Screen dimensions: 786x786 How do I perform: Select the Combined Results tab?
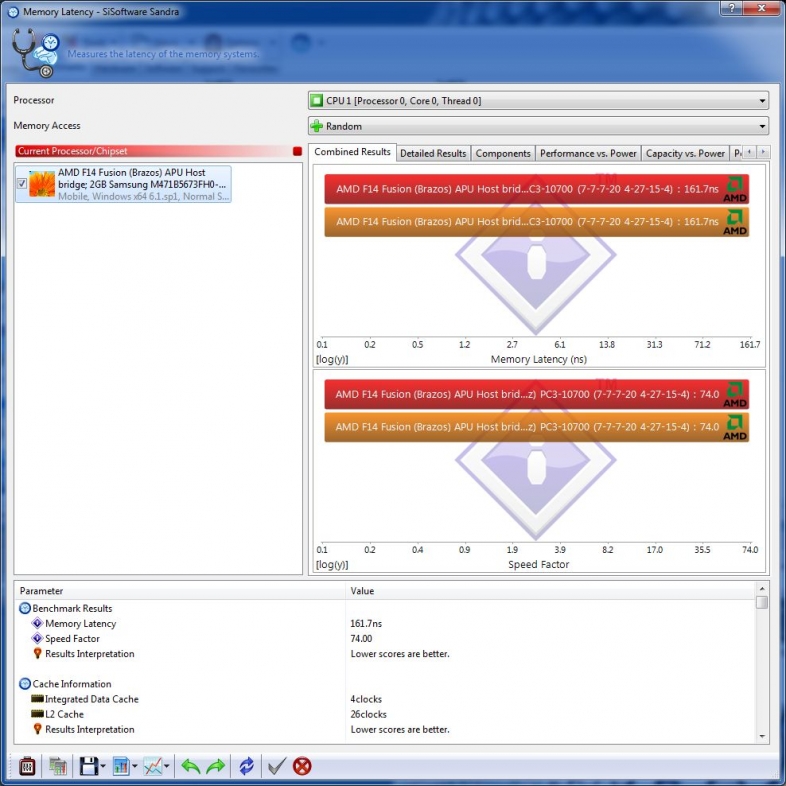point(352,152)
